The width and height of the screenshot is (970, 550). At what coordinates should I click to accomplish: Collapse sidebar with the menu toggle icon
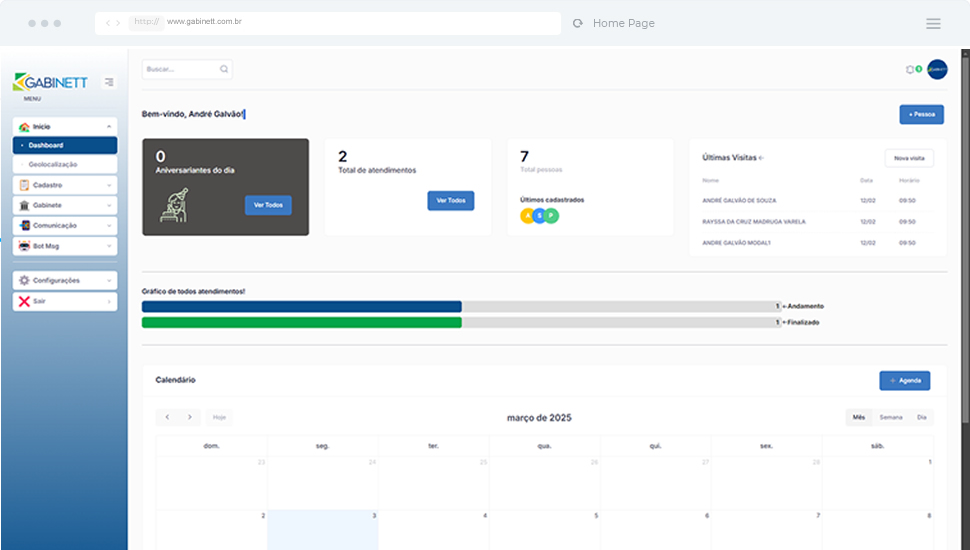coord(109,82)
